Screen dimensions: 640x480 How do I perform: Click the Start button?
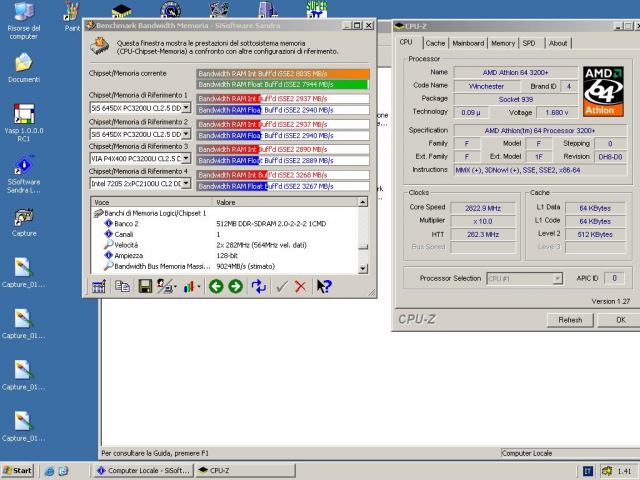pos(18,471)
